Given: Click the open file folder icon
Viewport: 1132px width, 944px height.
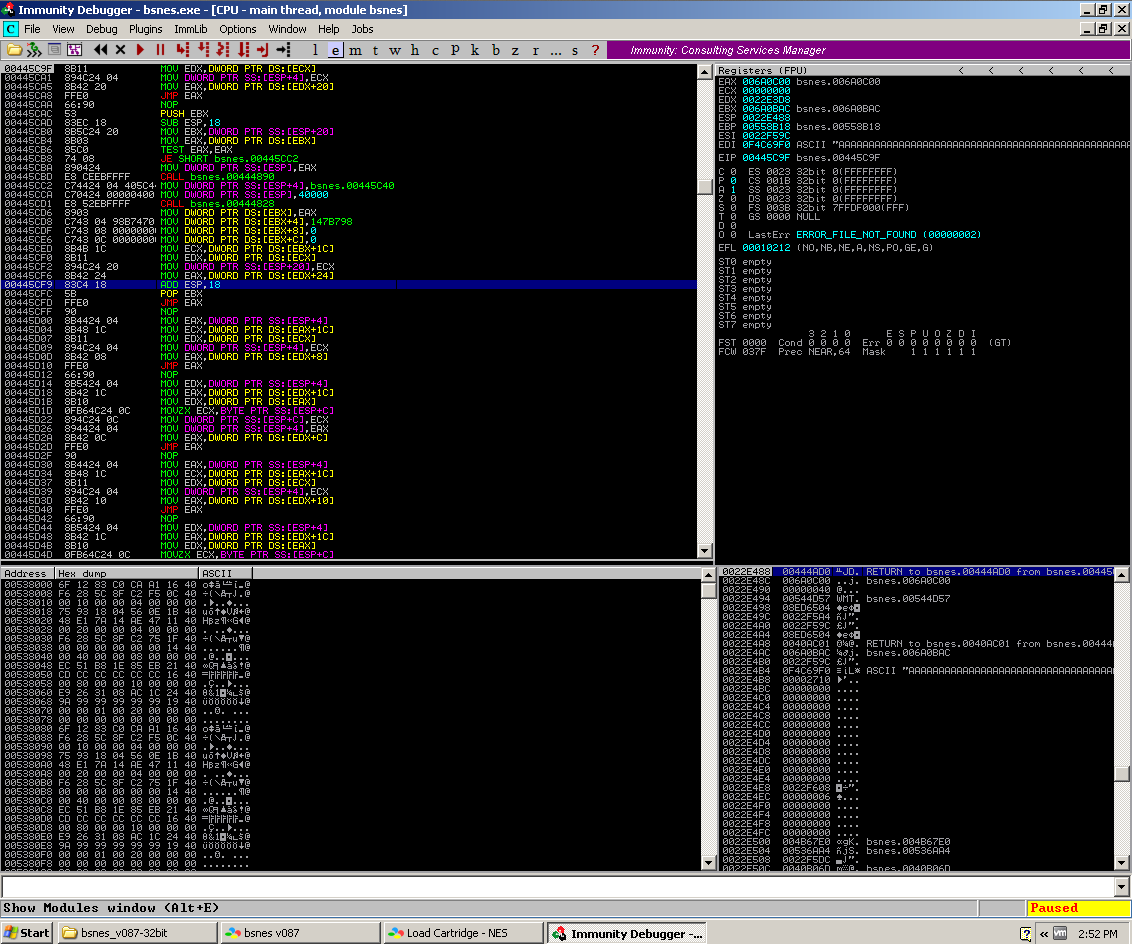Looking at the screenshot, I should [x=14, y=50].
